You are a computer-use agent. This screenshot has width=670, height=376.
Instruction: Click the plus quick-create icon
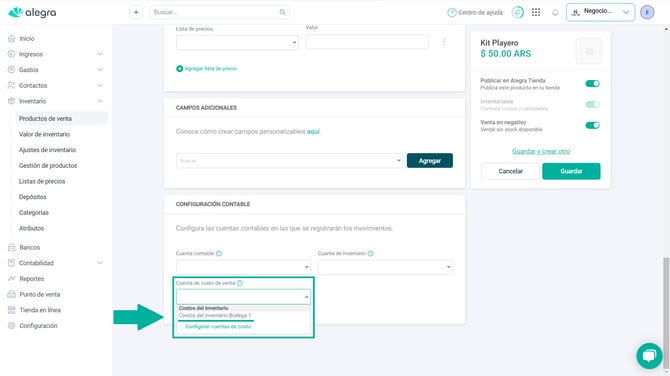[x=136, y=12]
